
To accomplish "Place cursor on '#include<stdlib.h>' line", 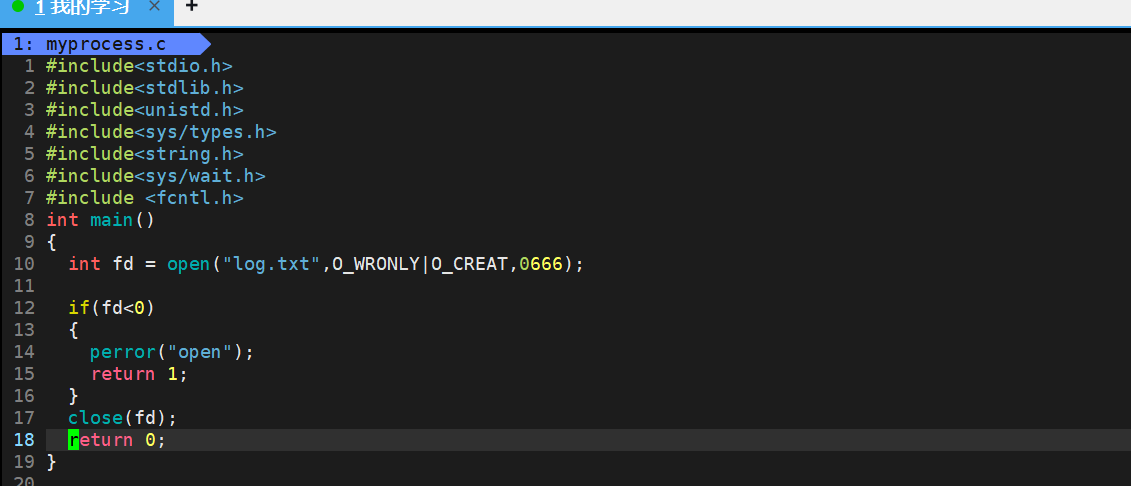I will pyautogui.click(x=144, y=88).
